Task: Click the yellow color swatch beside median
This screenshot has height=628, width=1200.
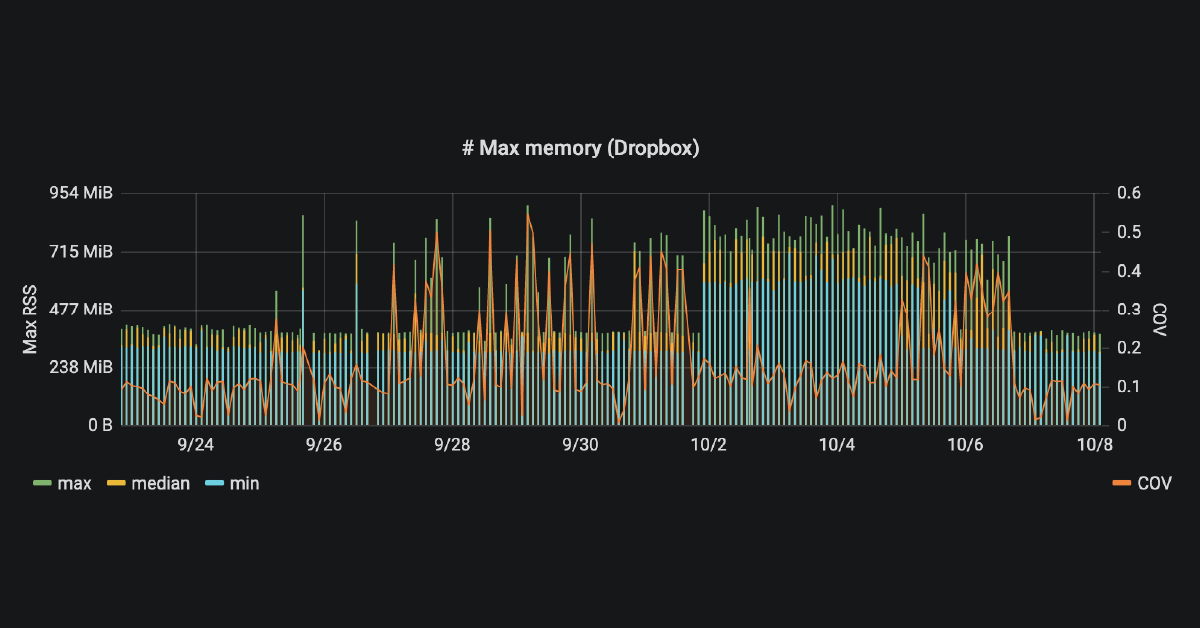Action: tap(116, 484)
